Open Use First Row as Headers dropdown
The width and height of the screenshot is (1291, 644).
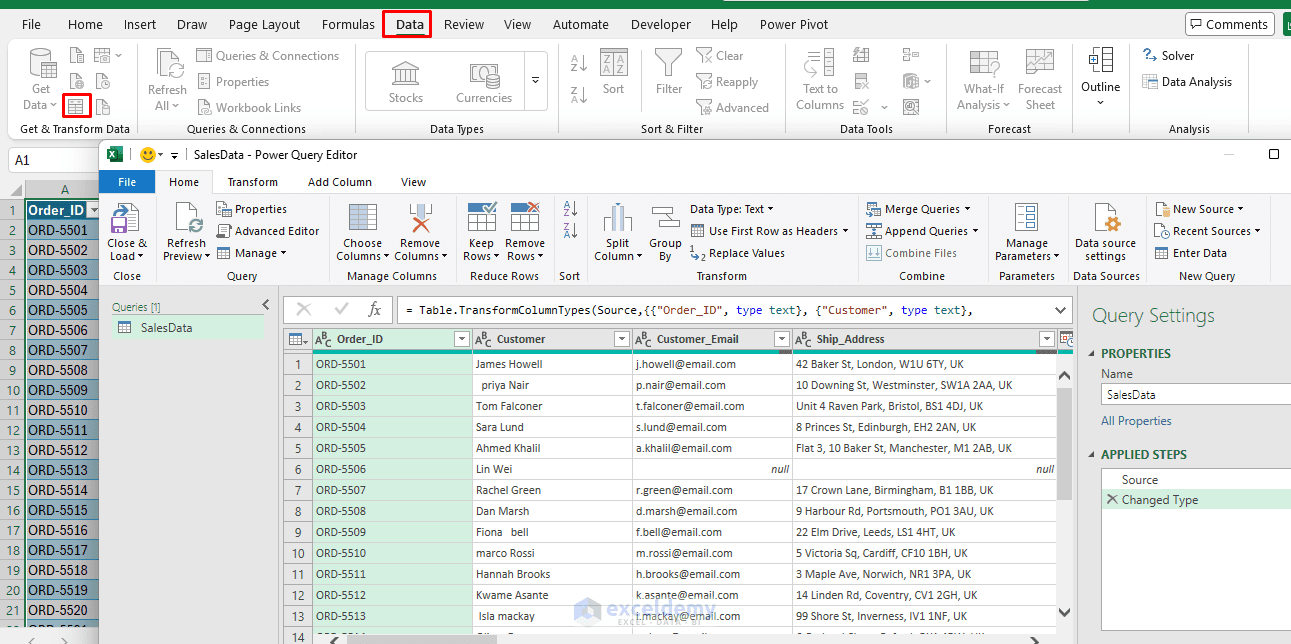(x=768, y=231)
